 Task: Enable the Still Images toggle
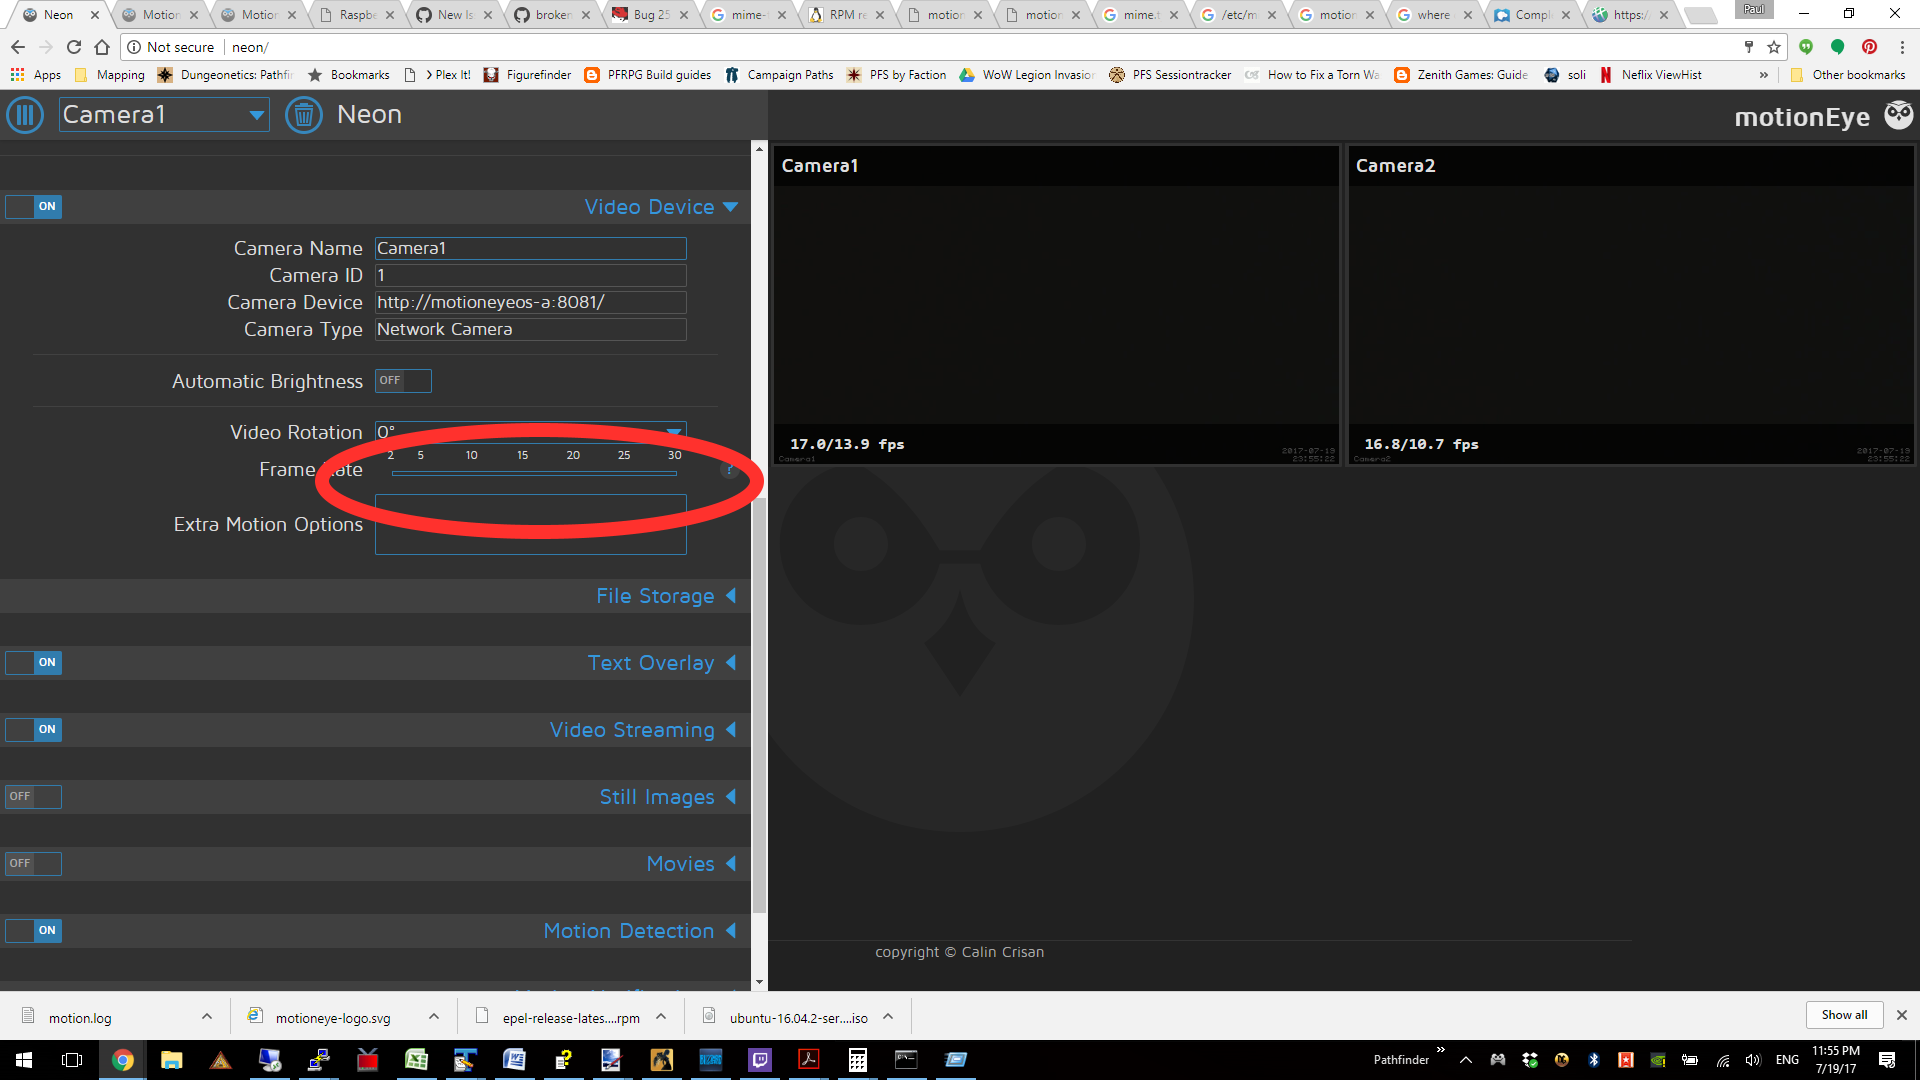pos(33,796)
